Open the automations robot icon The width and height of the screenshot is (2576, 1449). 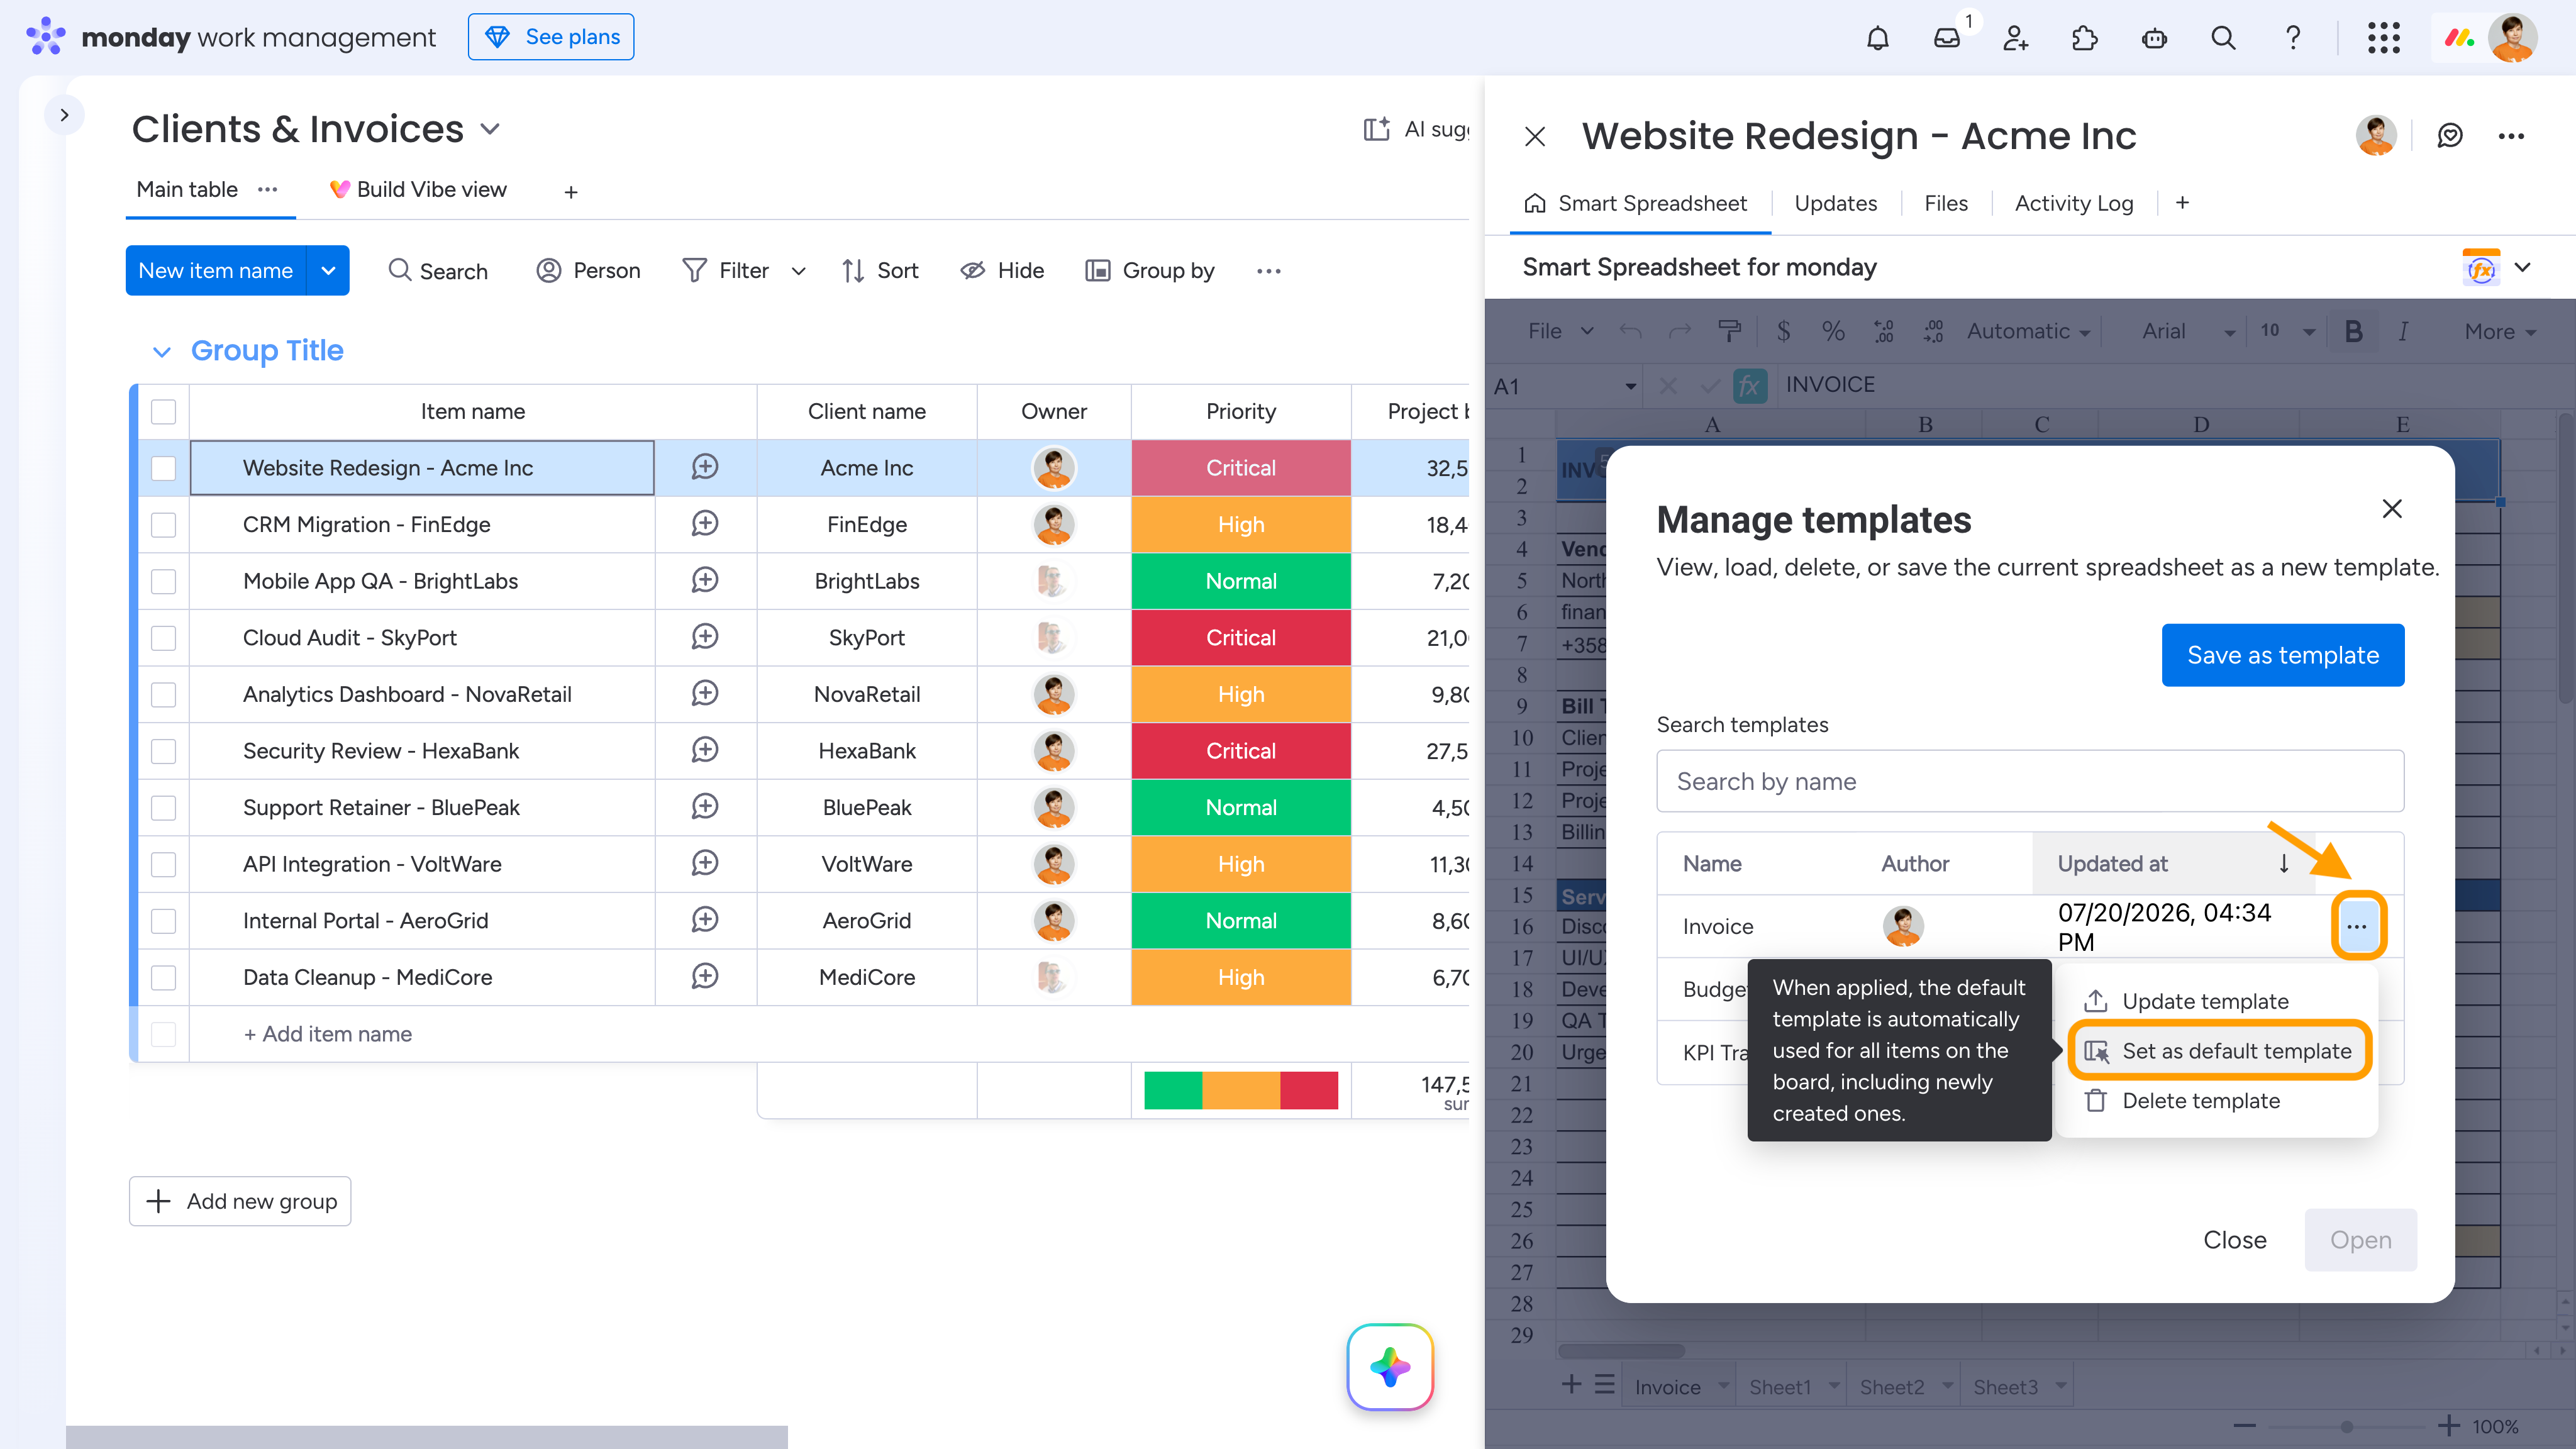(x=2154, y=38)
